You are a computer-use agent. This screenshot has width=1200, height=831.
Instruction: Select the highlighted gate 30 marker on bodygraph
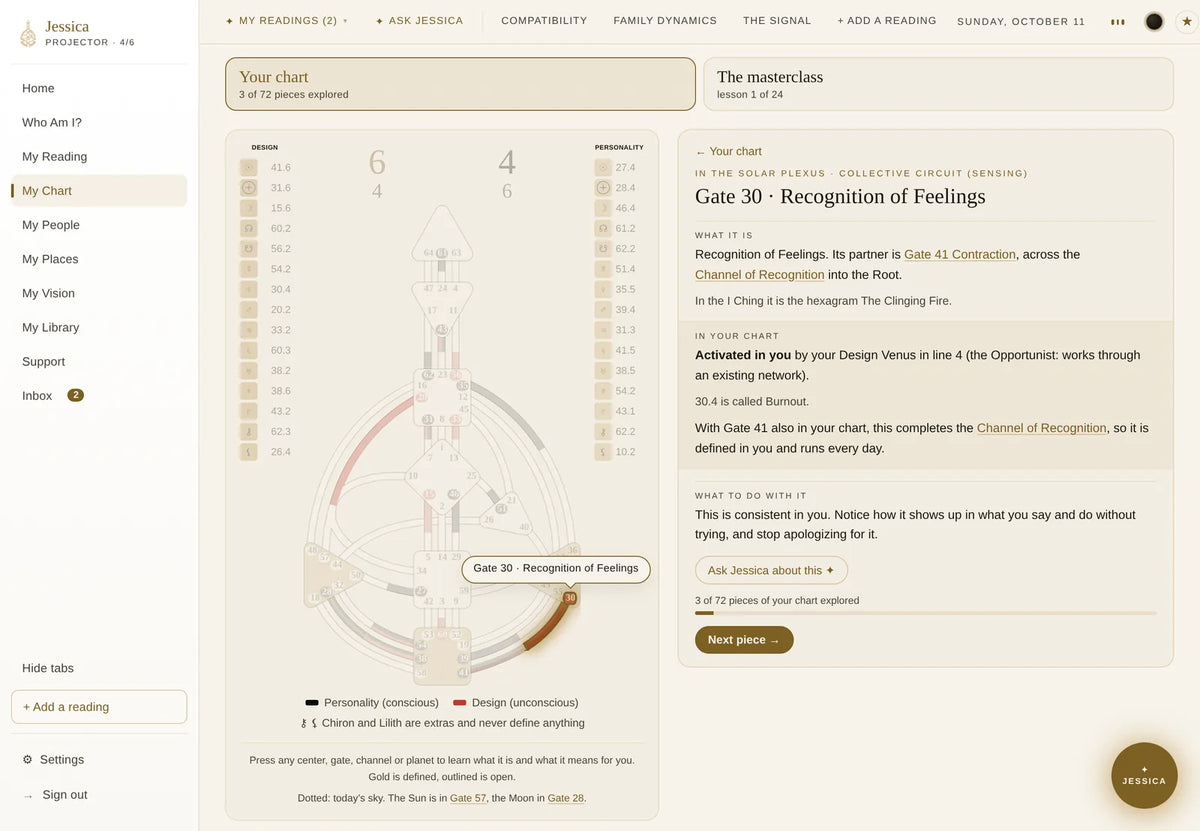[x=570, y=598]
